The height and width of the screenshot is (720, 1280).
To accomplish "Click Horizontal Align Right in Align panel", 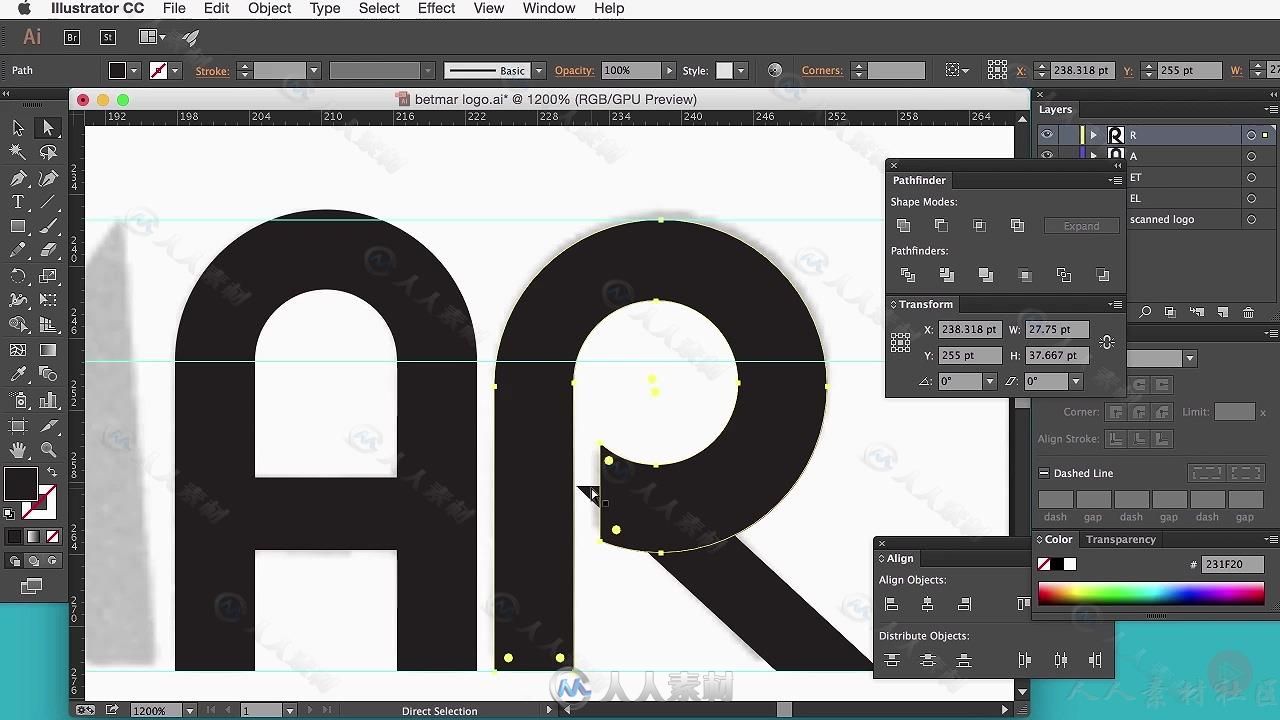I will click(x=964, y=604).
